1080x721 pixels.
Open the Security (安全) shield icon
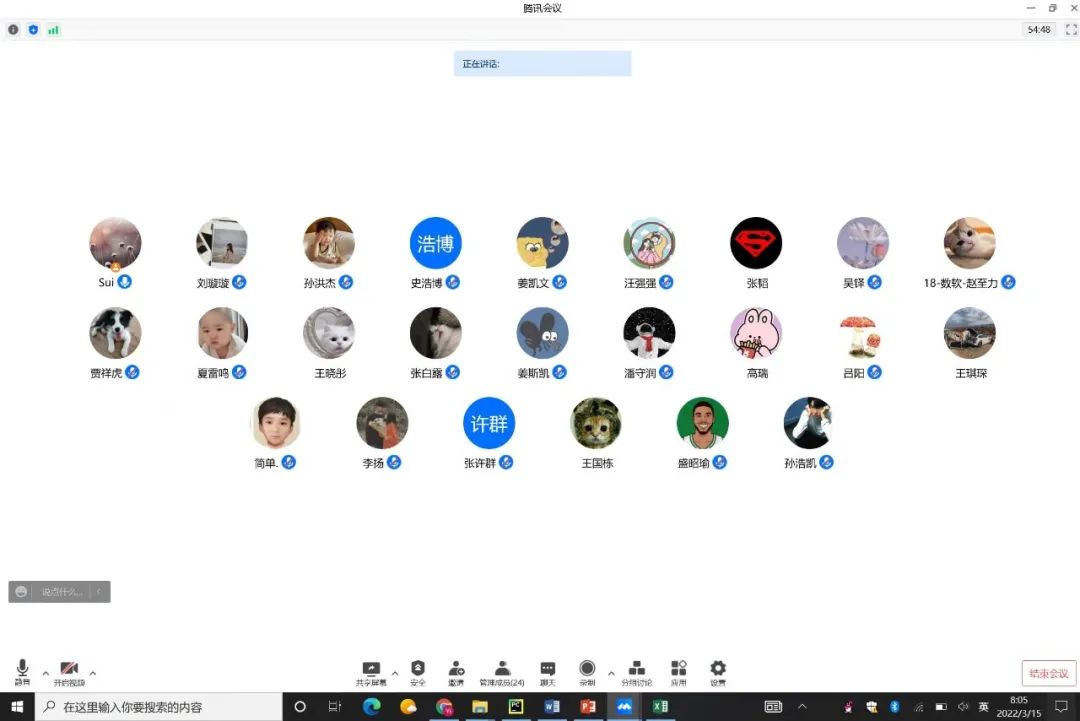click(x=418, y=669)
